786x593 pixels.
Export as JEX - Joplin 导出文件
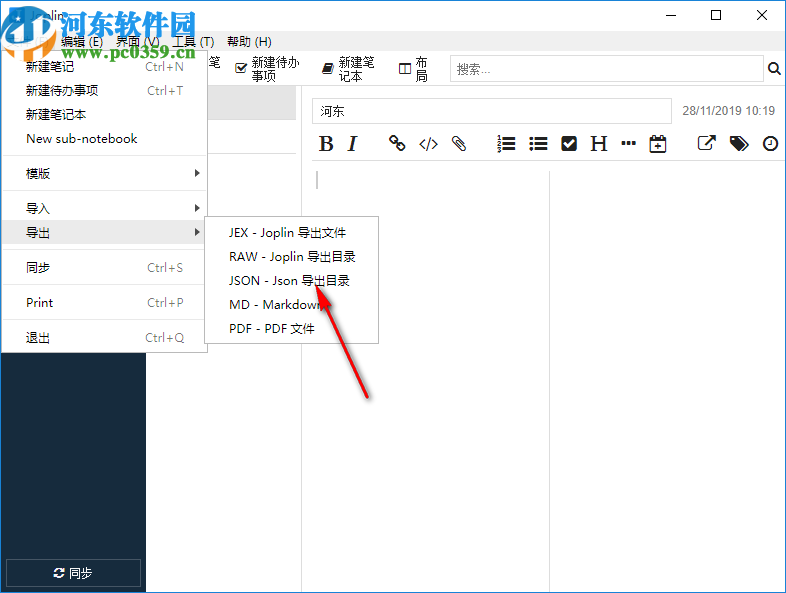[291, 233]
